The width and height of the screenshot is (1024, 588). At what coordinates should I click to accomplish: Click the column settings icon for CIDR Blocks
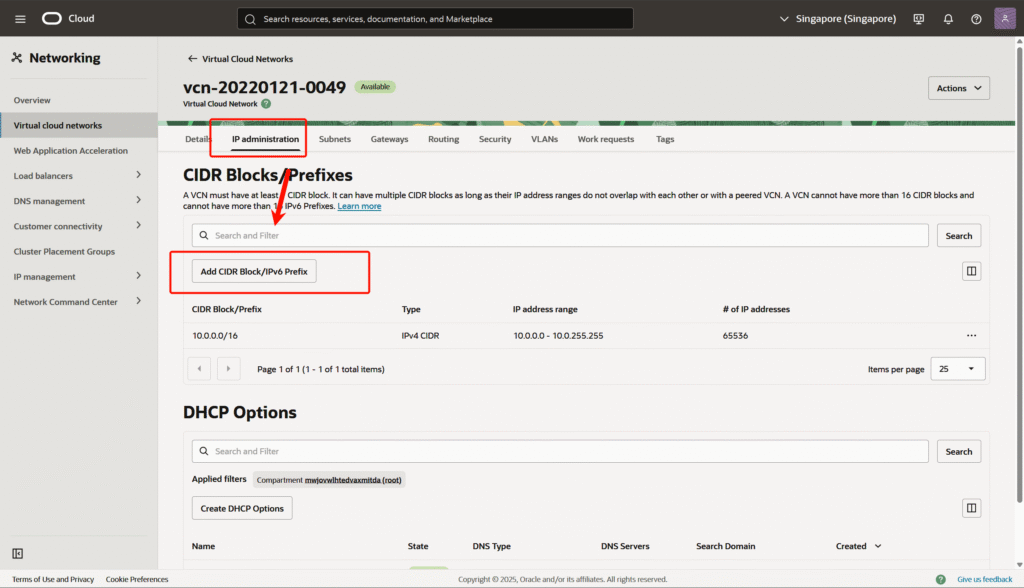tap(971, 271)
